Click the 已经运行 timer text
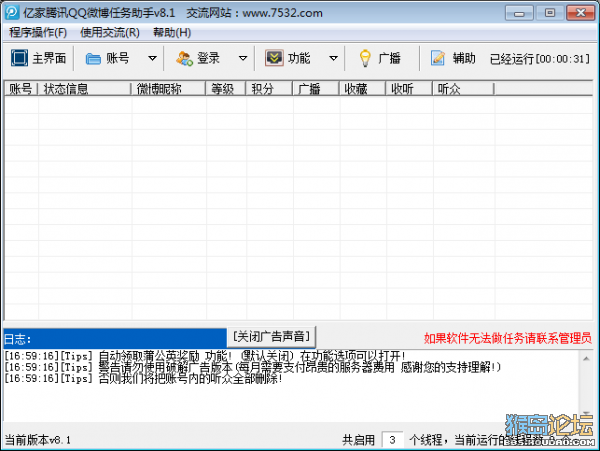This screenshot has width=600, height=451. [x=540, y=59]
